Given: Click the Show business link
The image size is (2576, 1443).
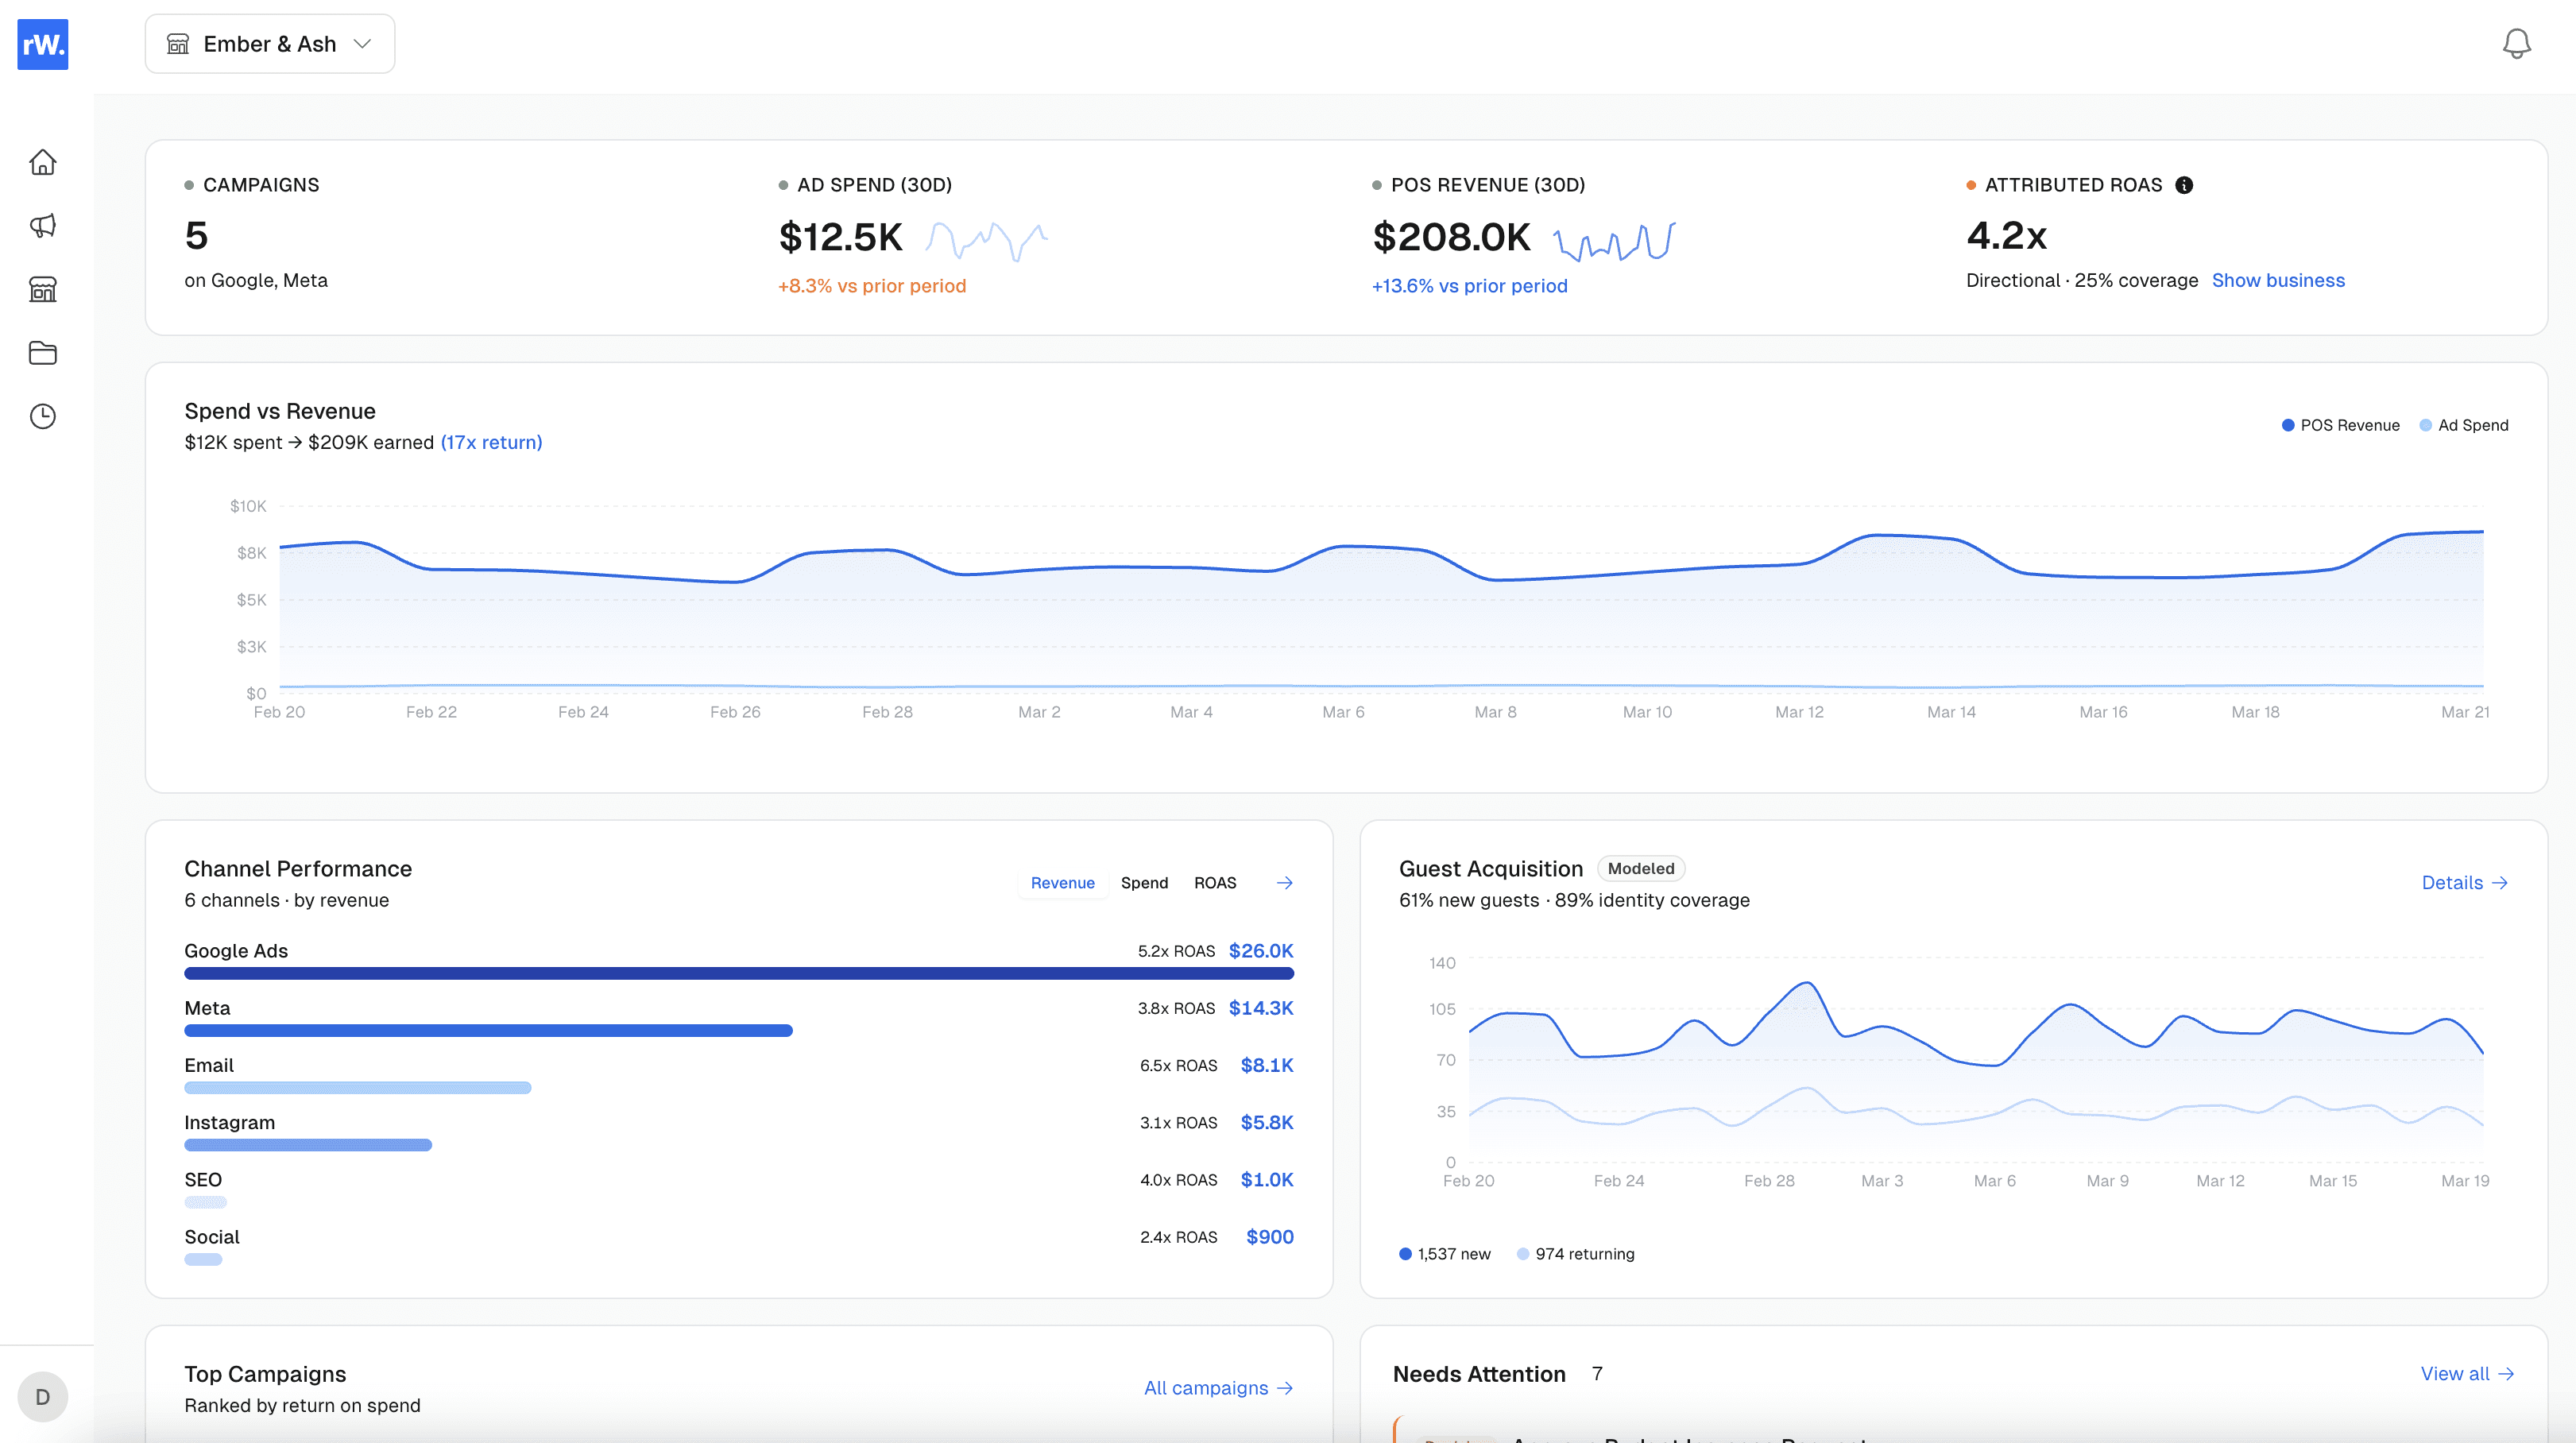Looking at the screenshot, I should pos(2279,280).
